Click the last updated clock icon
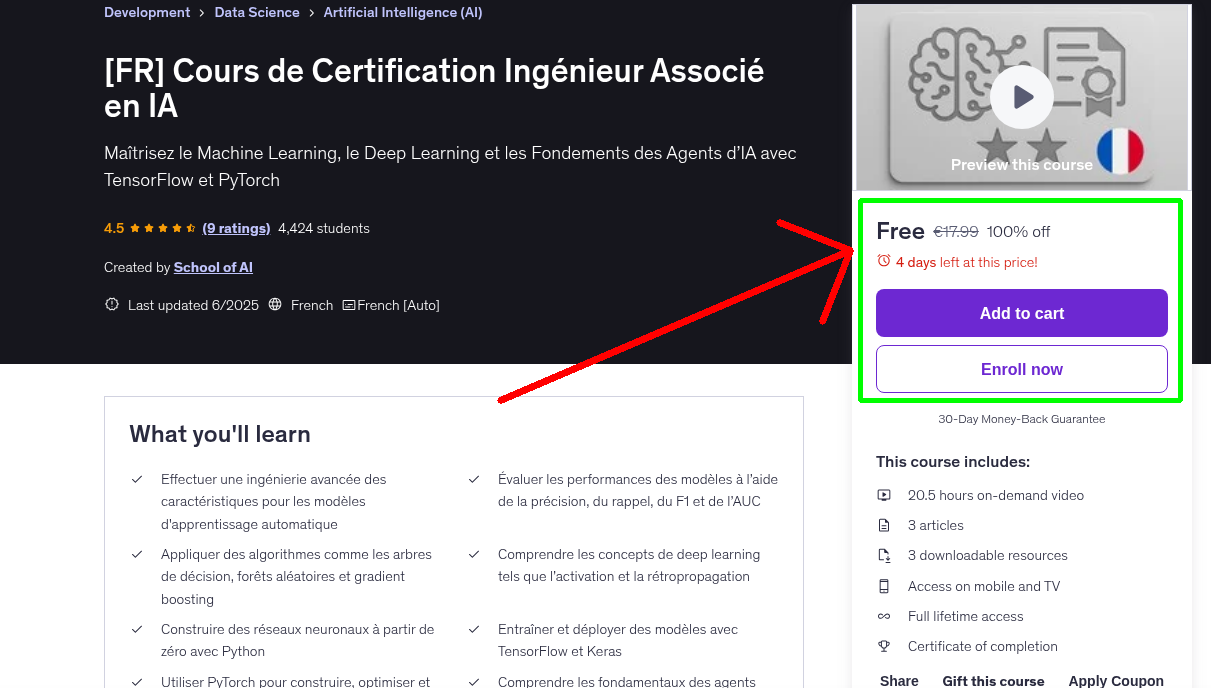 point(111,304)
